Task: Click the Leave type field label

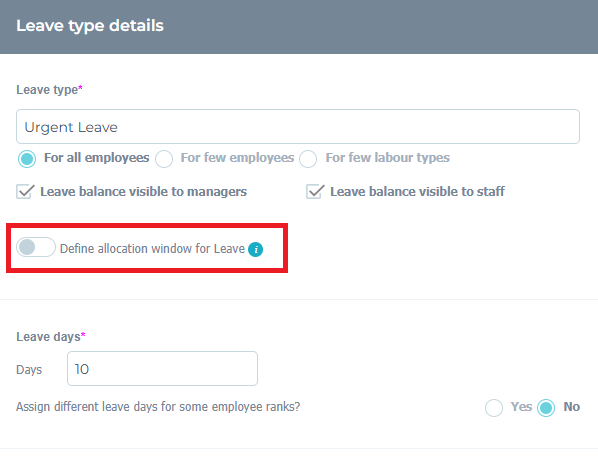Action: click(x=49, y=90)
